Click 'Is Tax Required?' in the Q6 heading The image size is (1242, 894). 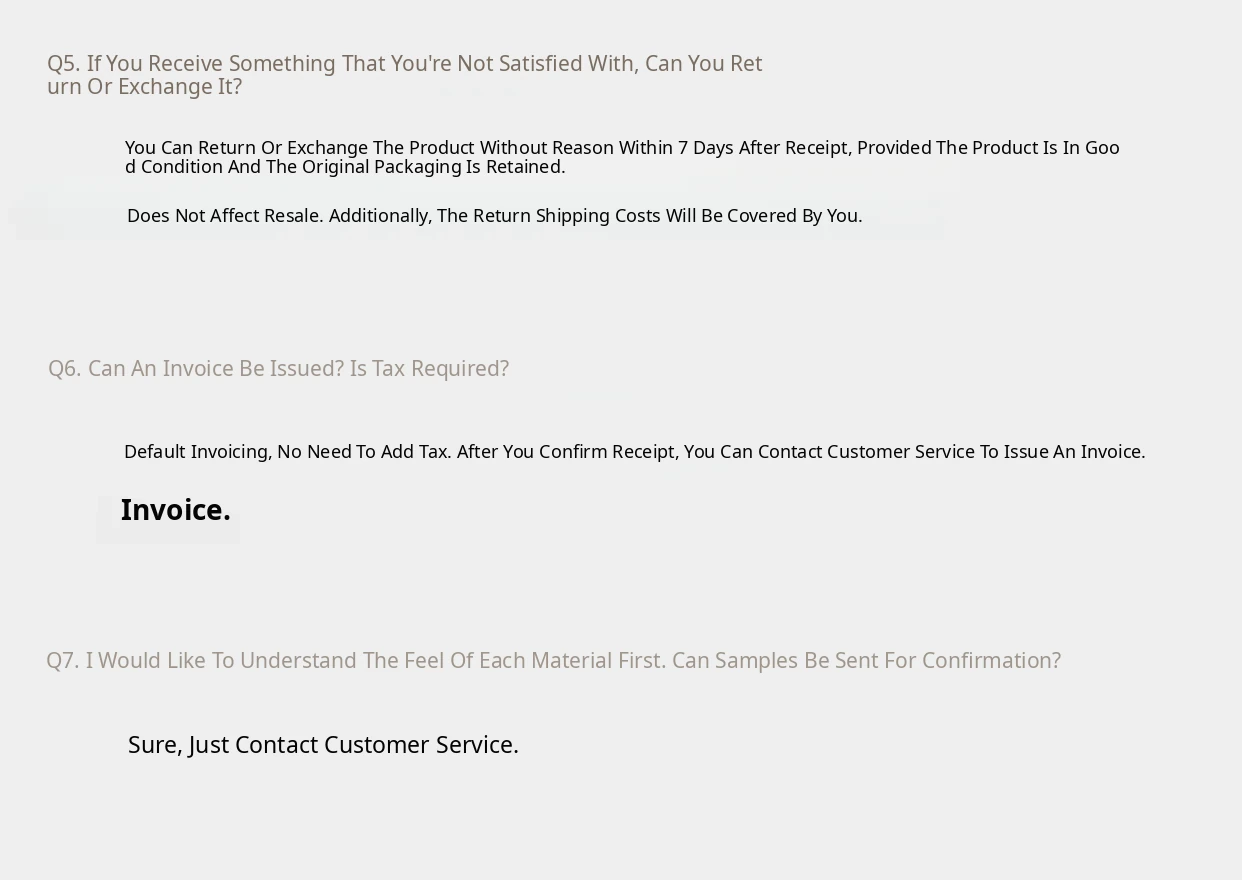(x=429, y=369)
